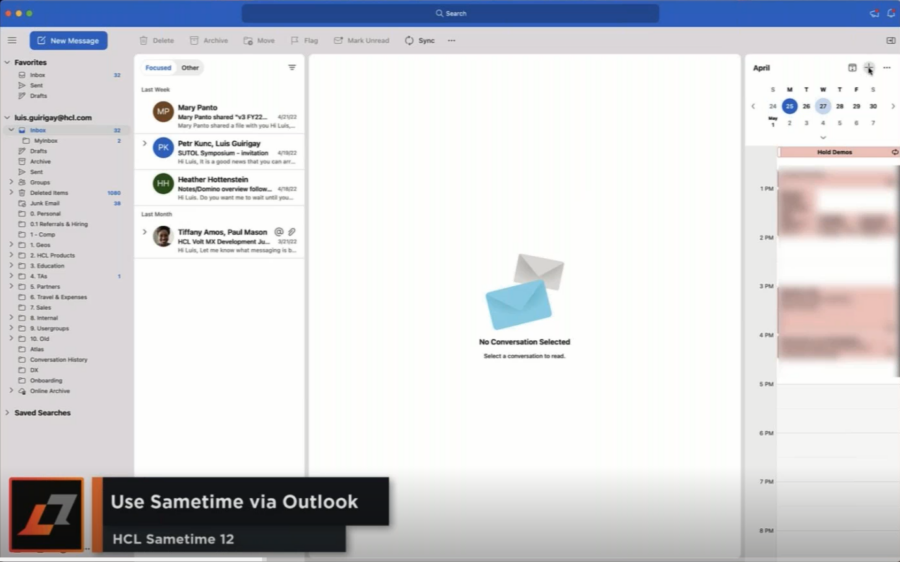This screenshot has height=562, width=900.
Task: Expand the Groups folder
Action: click(11, 183)
